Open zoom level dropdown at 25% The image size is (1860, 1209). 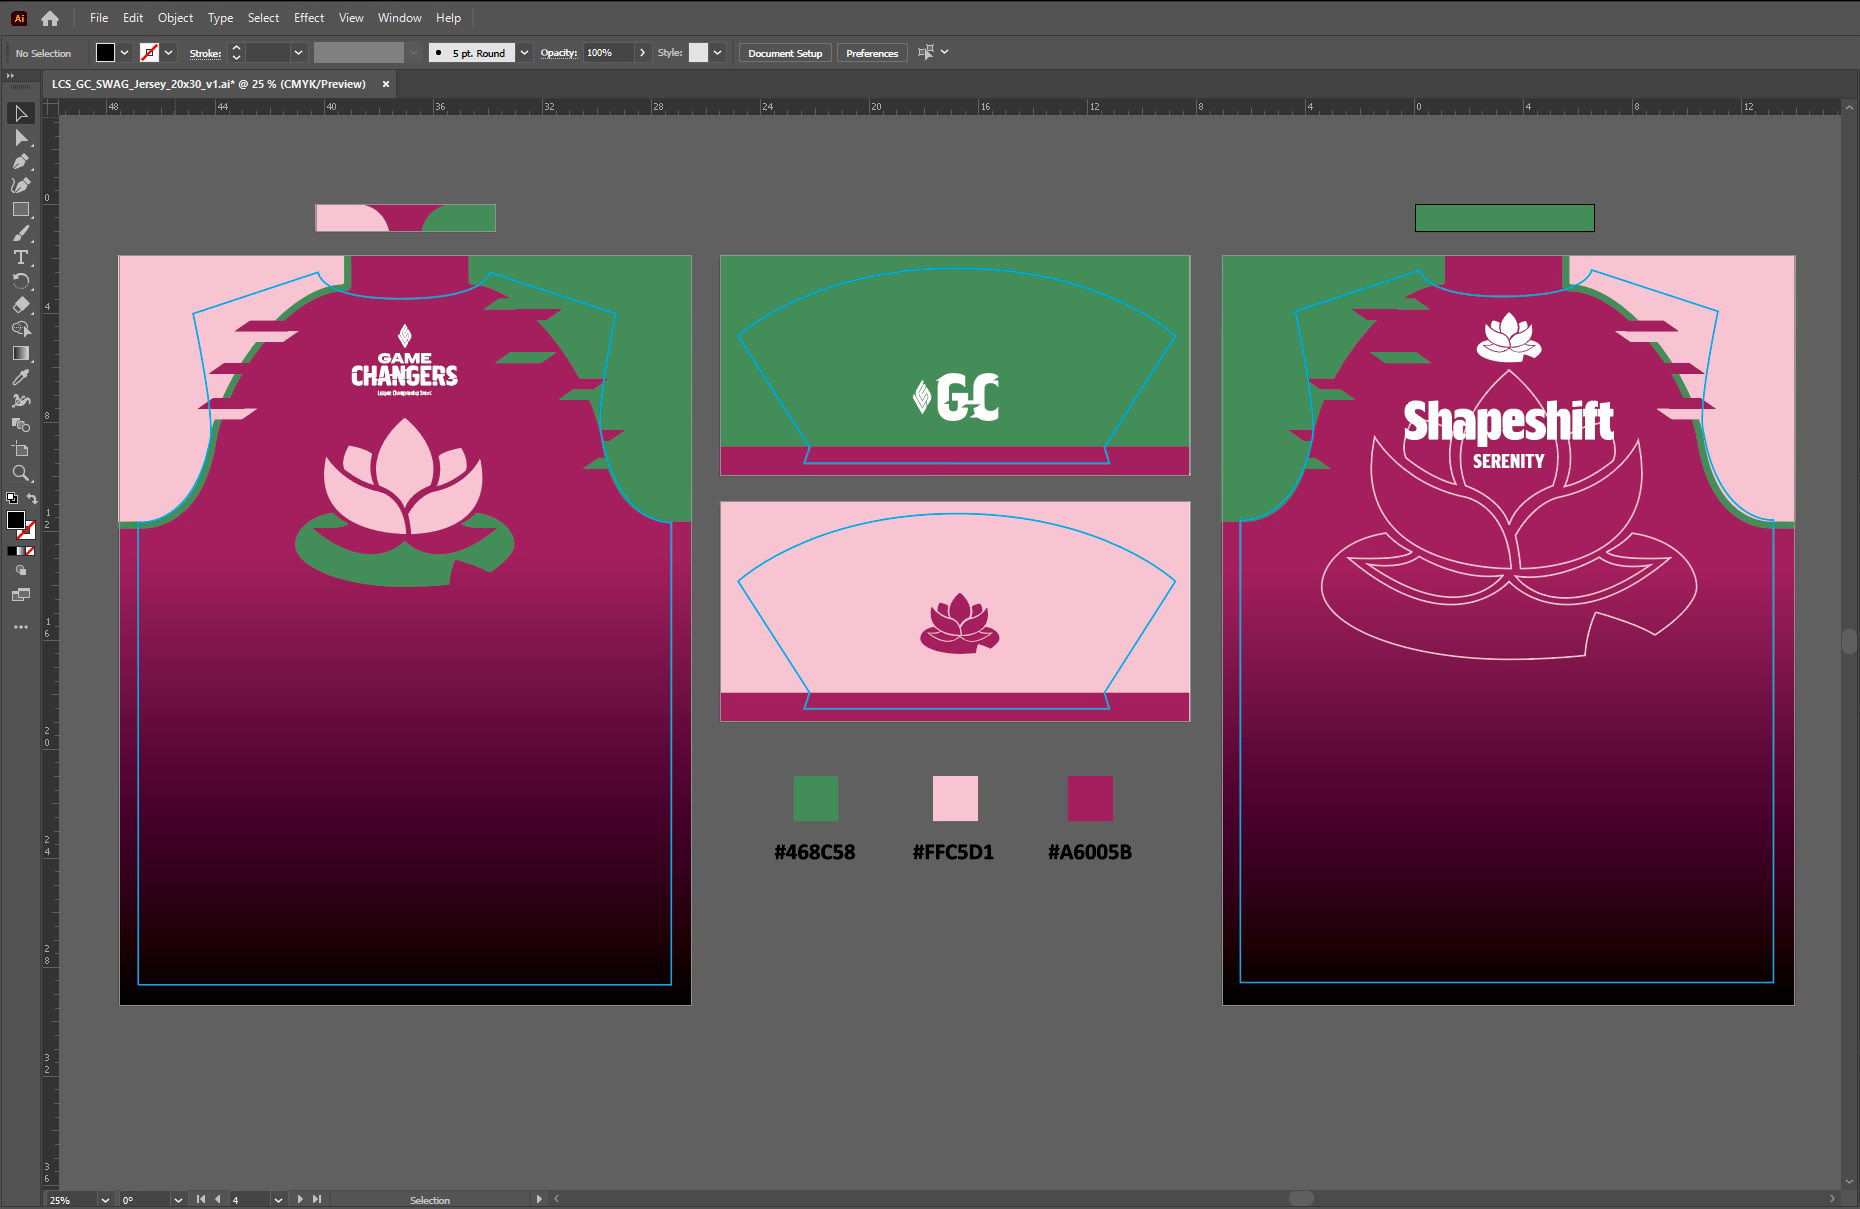click(105, 1199)
